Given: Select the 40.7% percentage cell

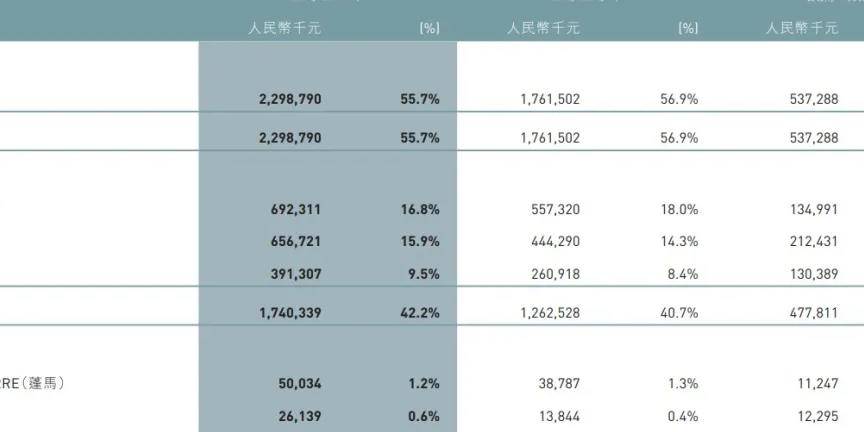Looking at the screenshot, I should 679,313.
